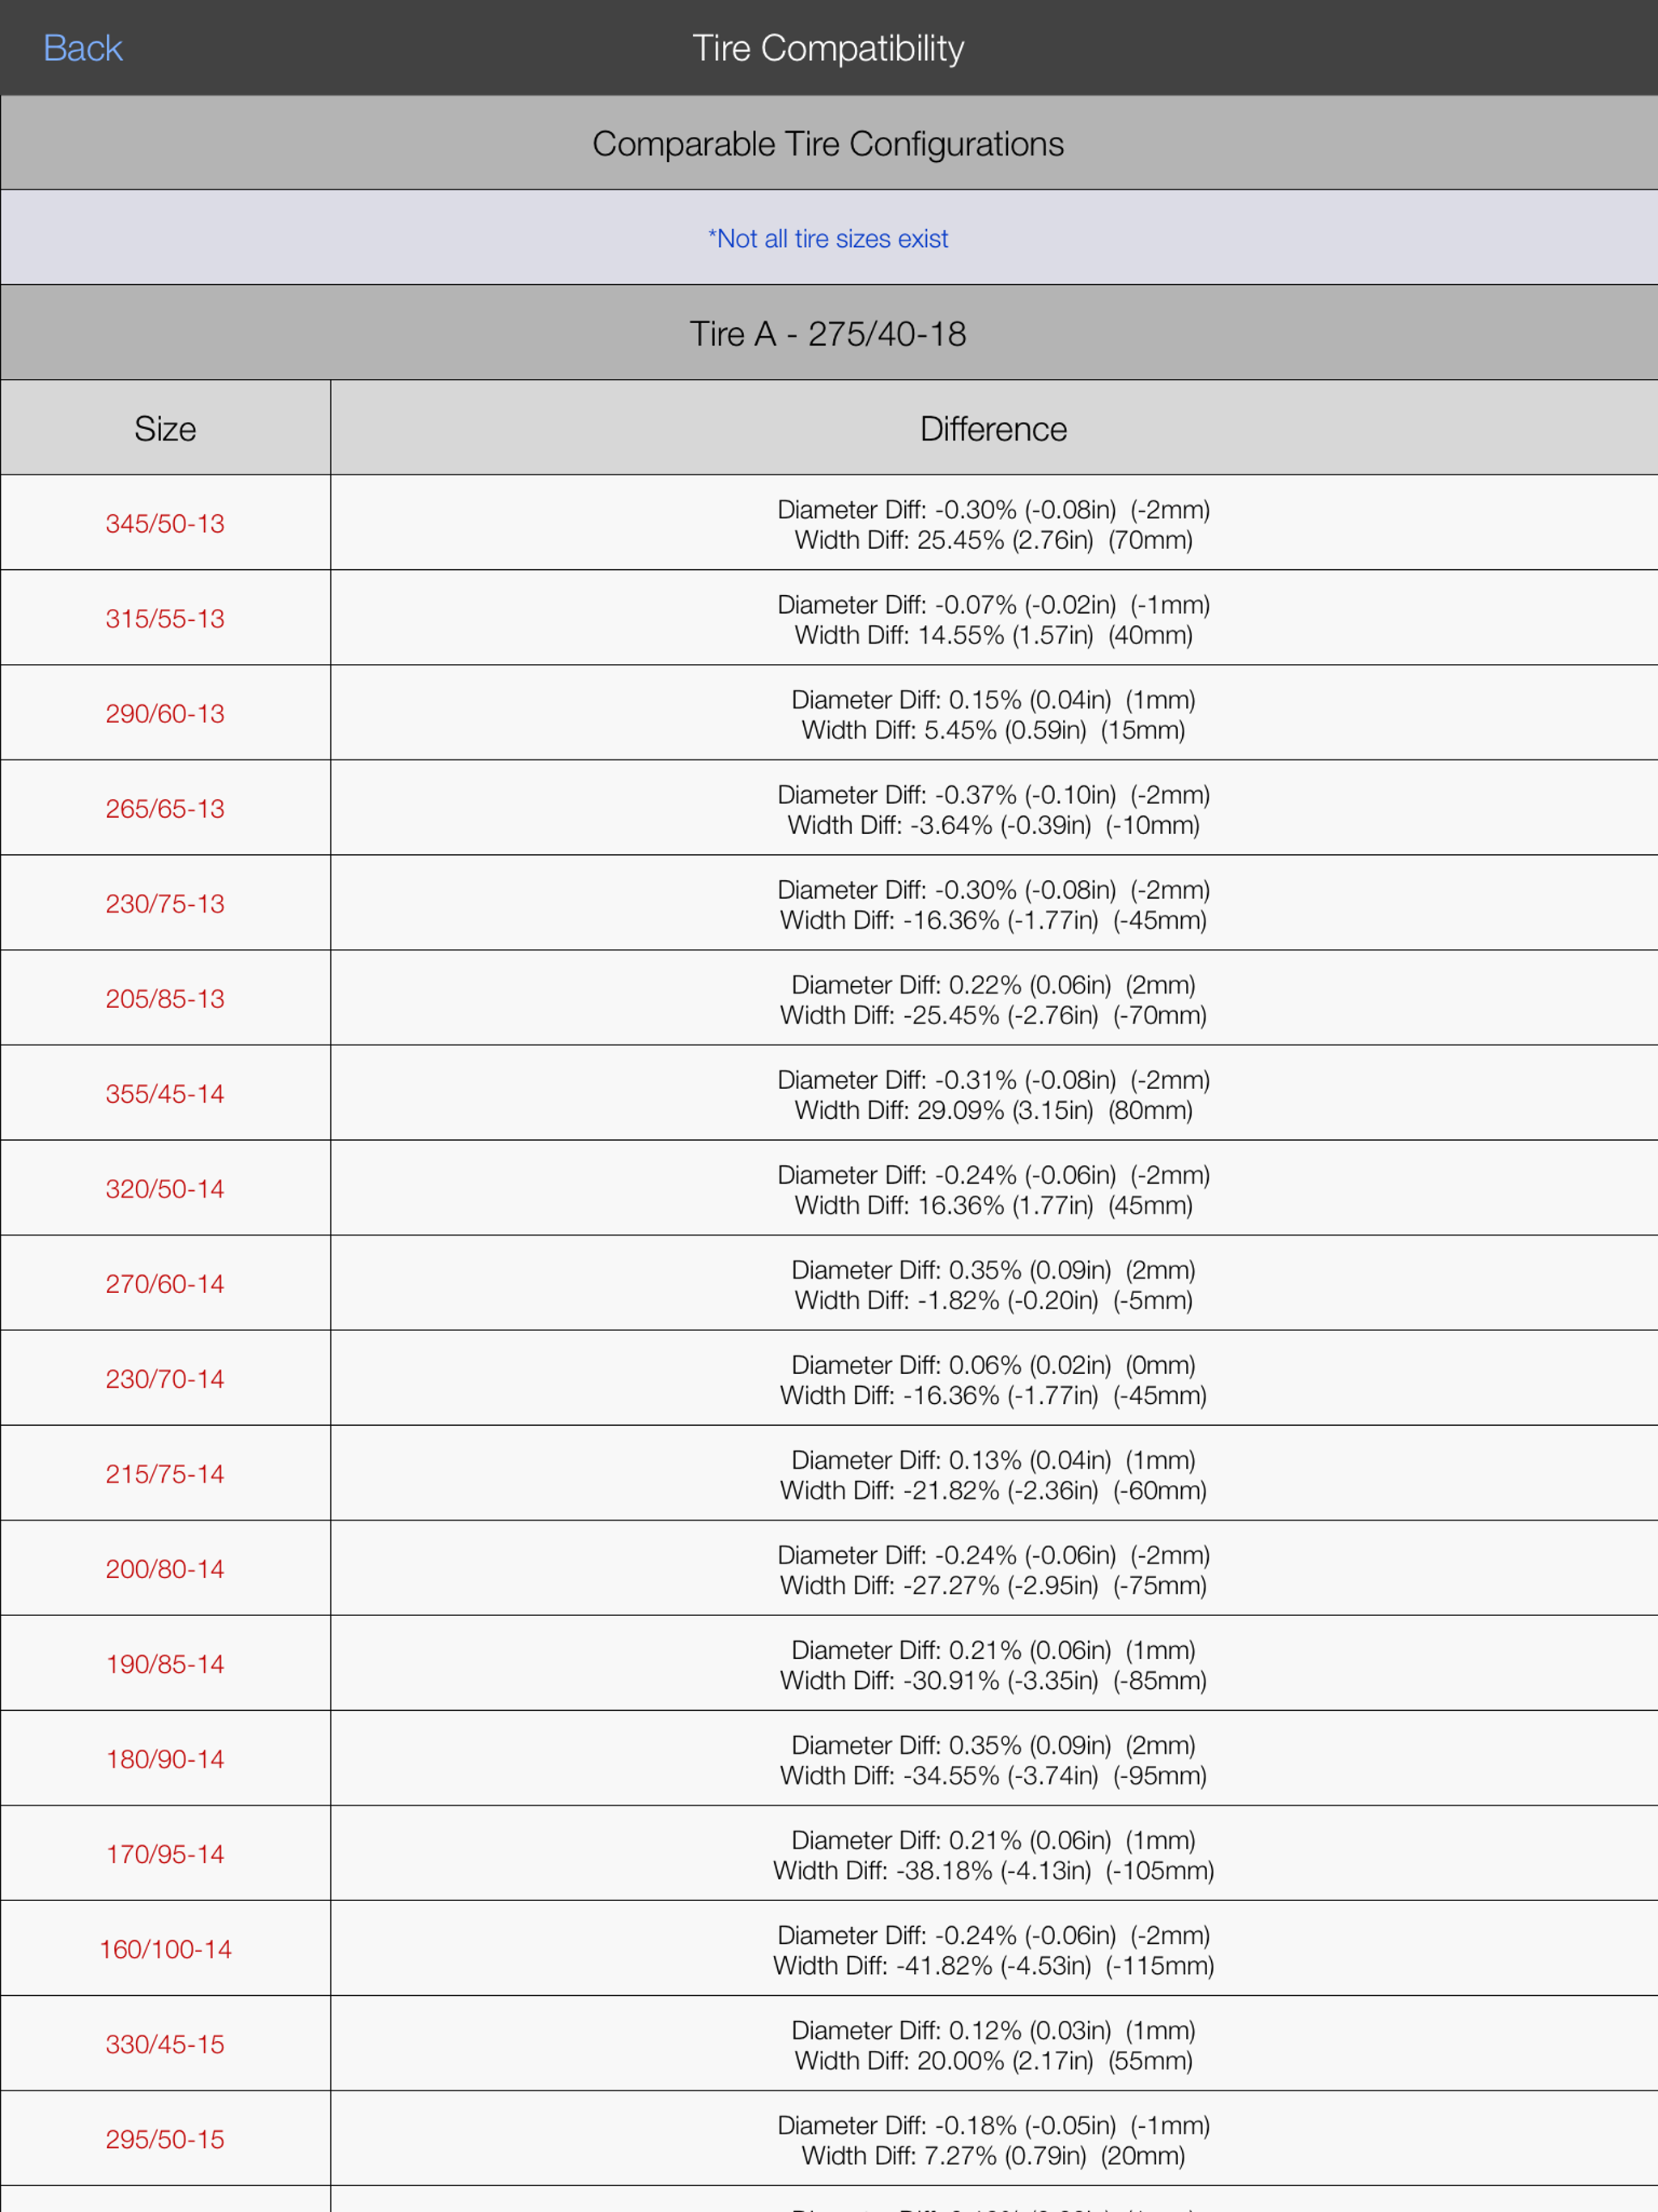The height and width of the screenshot is (2212, 1658).
Task: Select tire size 180/90-14
Action: [165, 1758]
